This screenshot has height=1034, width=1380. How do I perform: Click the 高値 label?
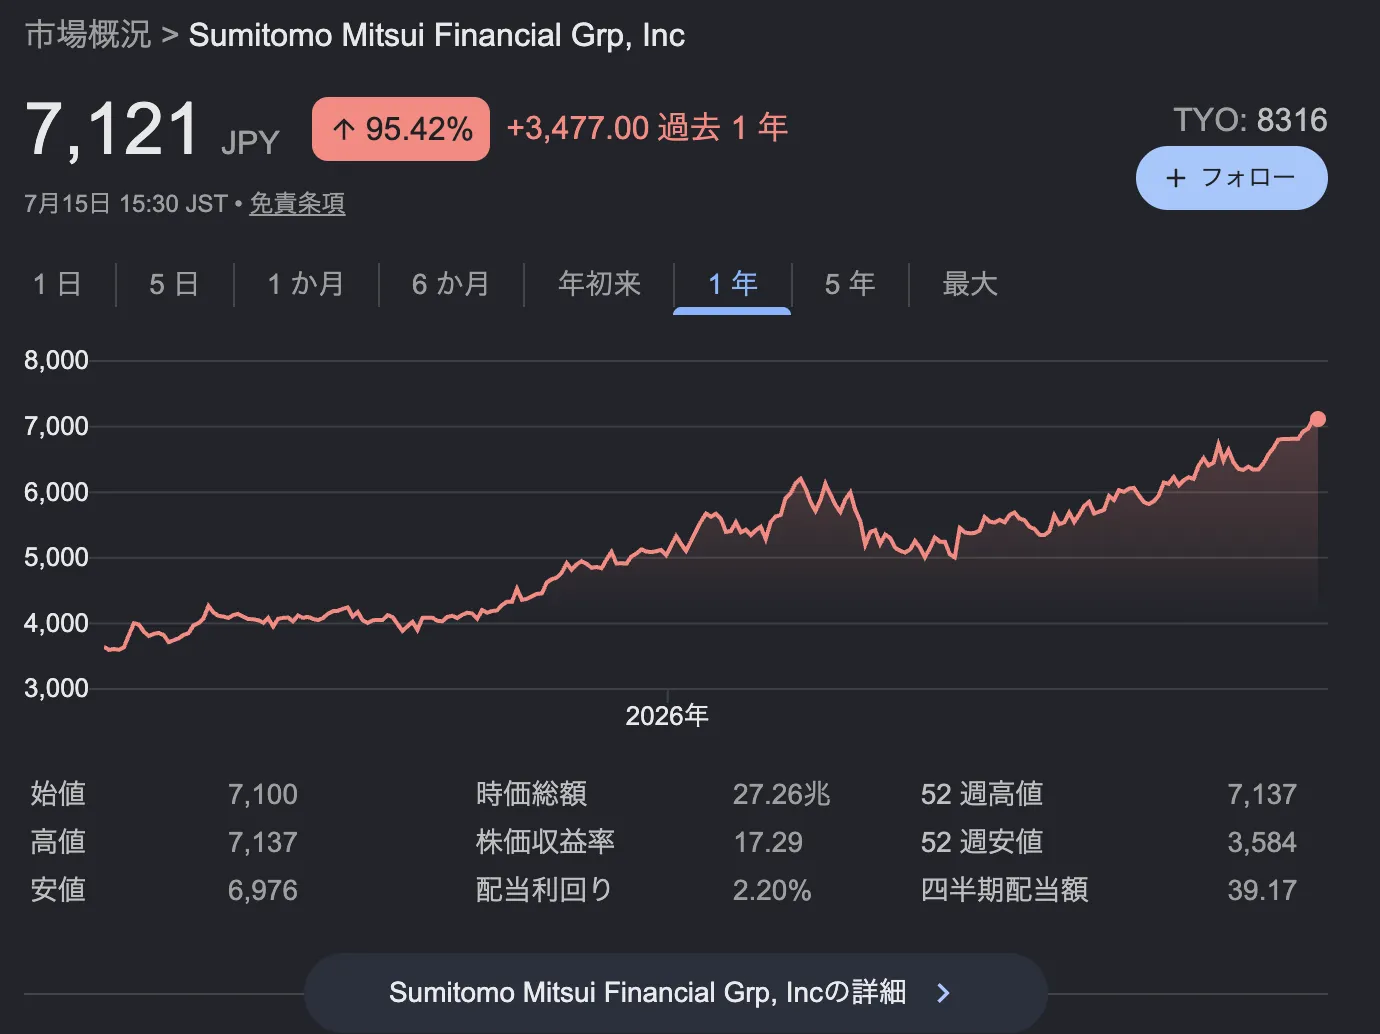(x=58, y=842)
